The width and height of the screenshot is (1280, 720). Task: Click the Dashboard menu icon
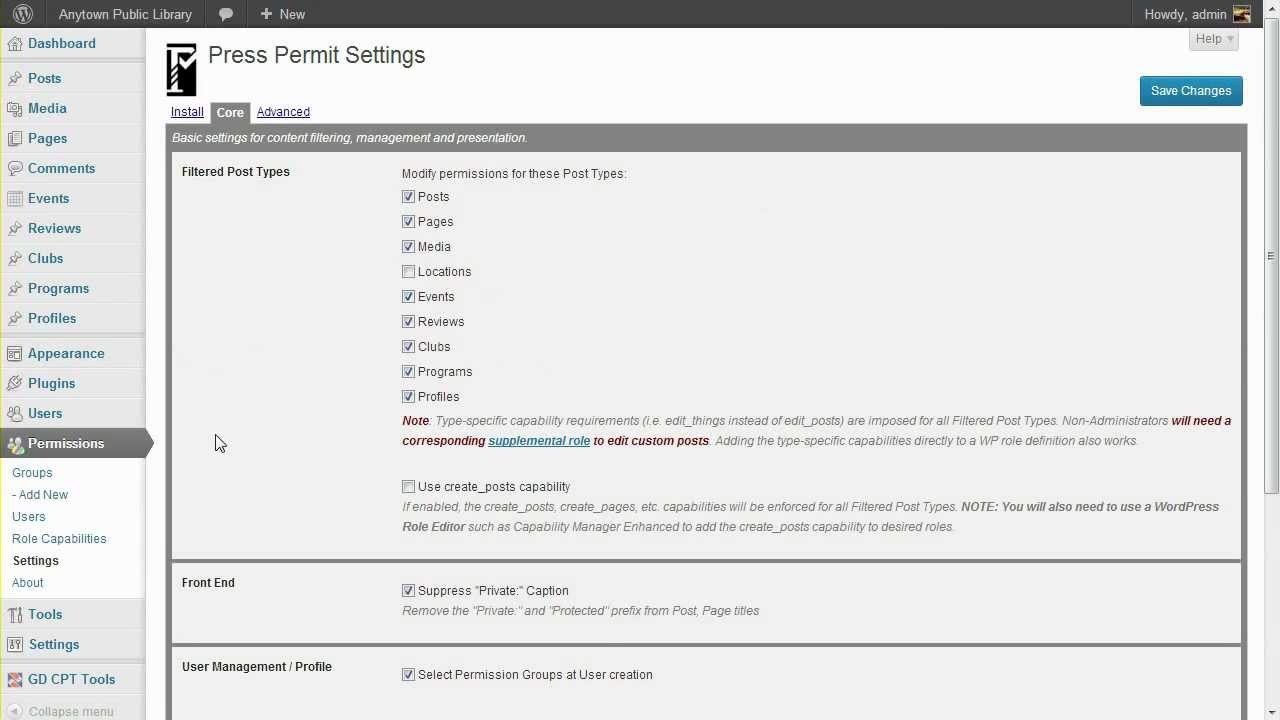[x=15, y=43]
